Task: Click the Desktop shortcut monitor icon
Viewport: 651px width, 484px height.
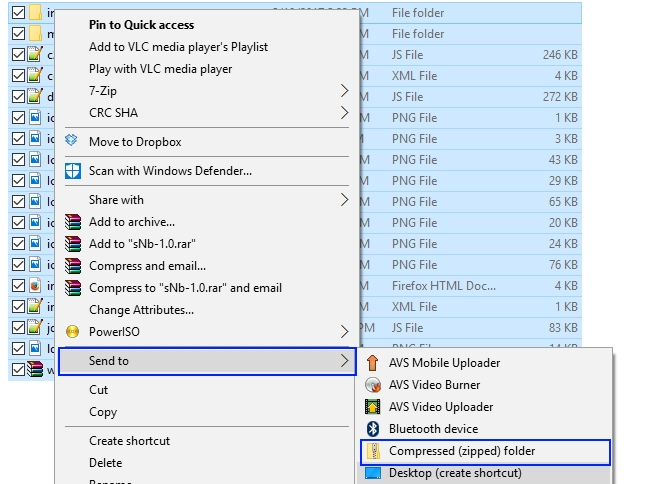Action: (373, 473)
